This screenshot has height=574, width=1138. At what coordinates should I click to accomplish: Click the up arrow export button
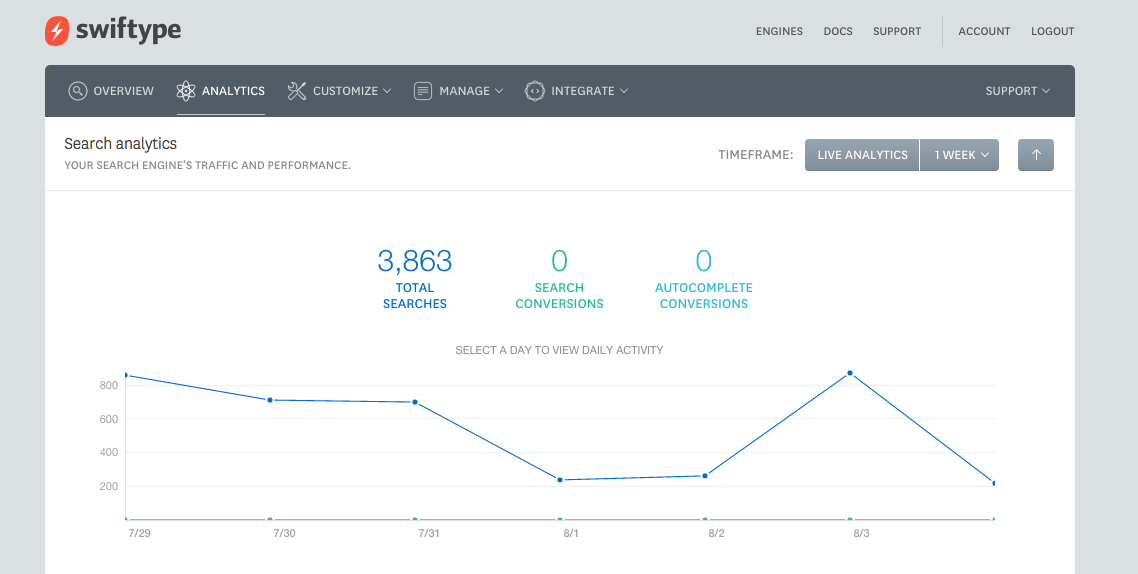pyautogui.click(x=1036, y=155)
